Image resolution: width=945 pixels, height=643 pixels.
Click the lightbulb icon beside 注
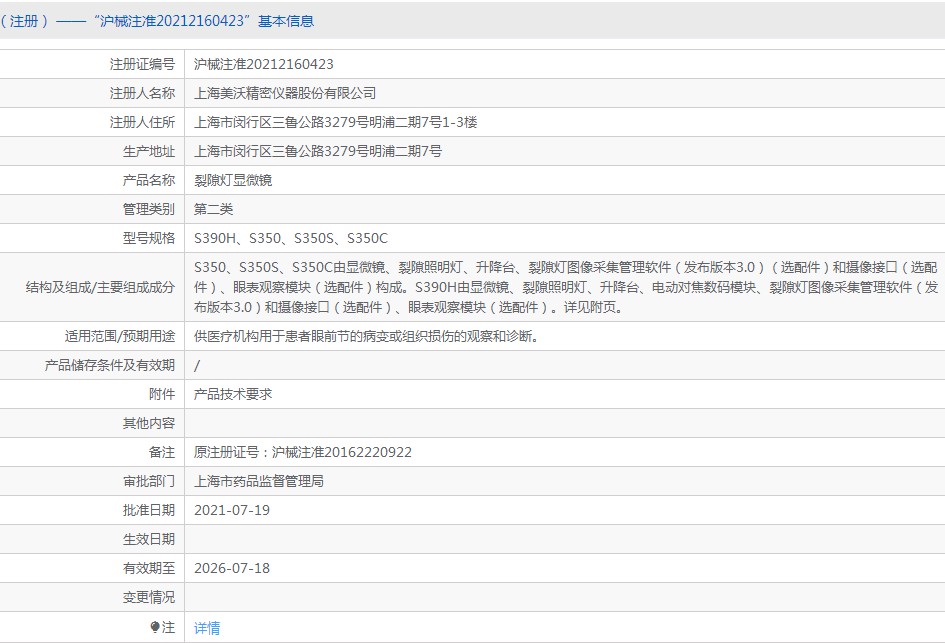(155, 627)
